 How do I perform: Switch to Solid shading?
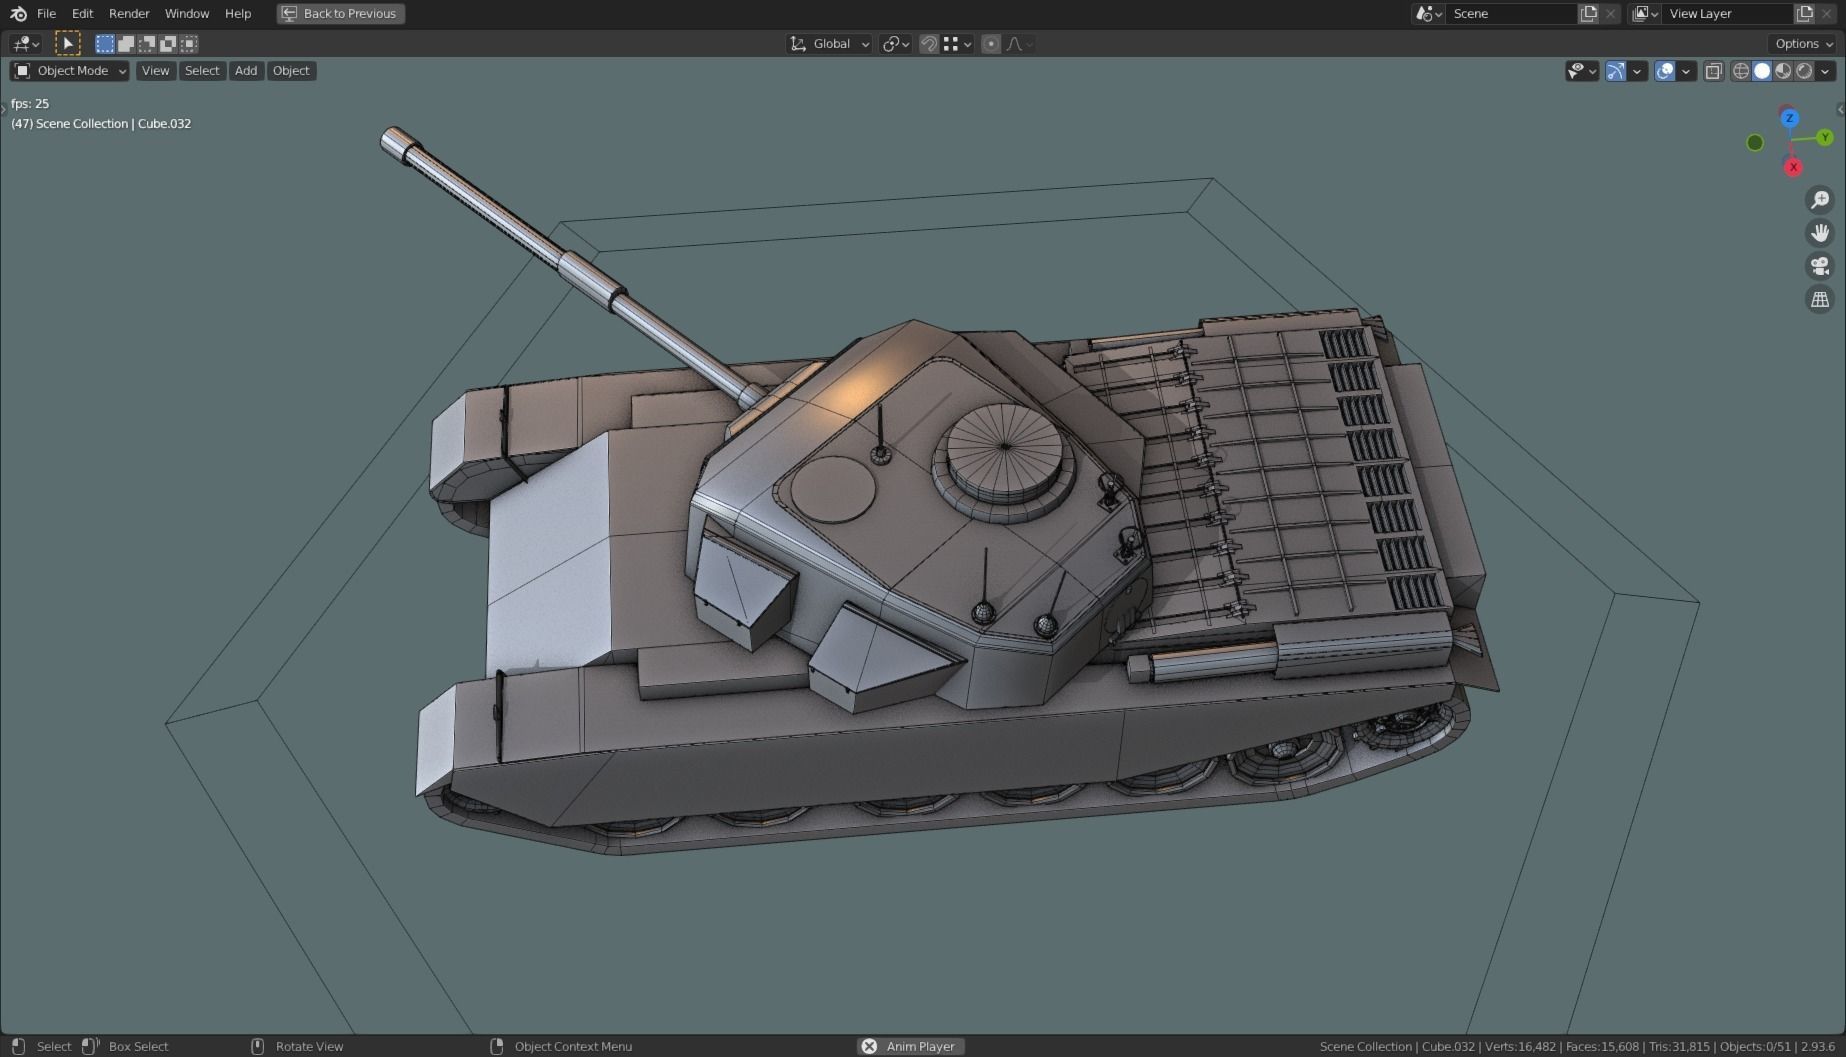click(1762, 70)
